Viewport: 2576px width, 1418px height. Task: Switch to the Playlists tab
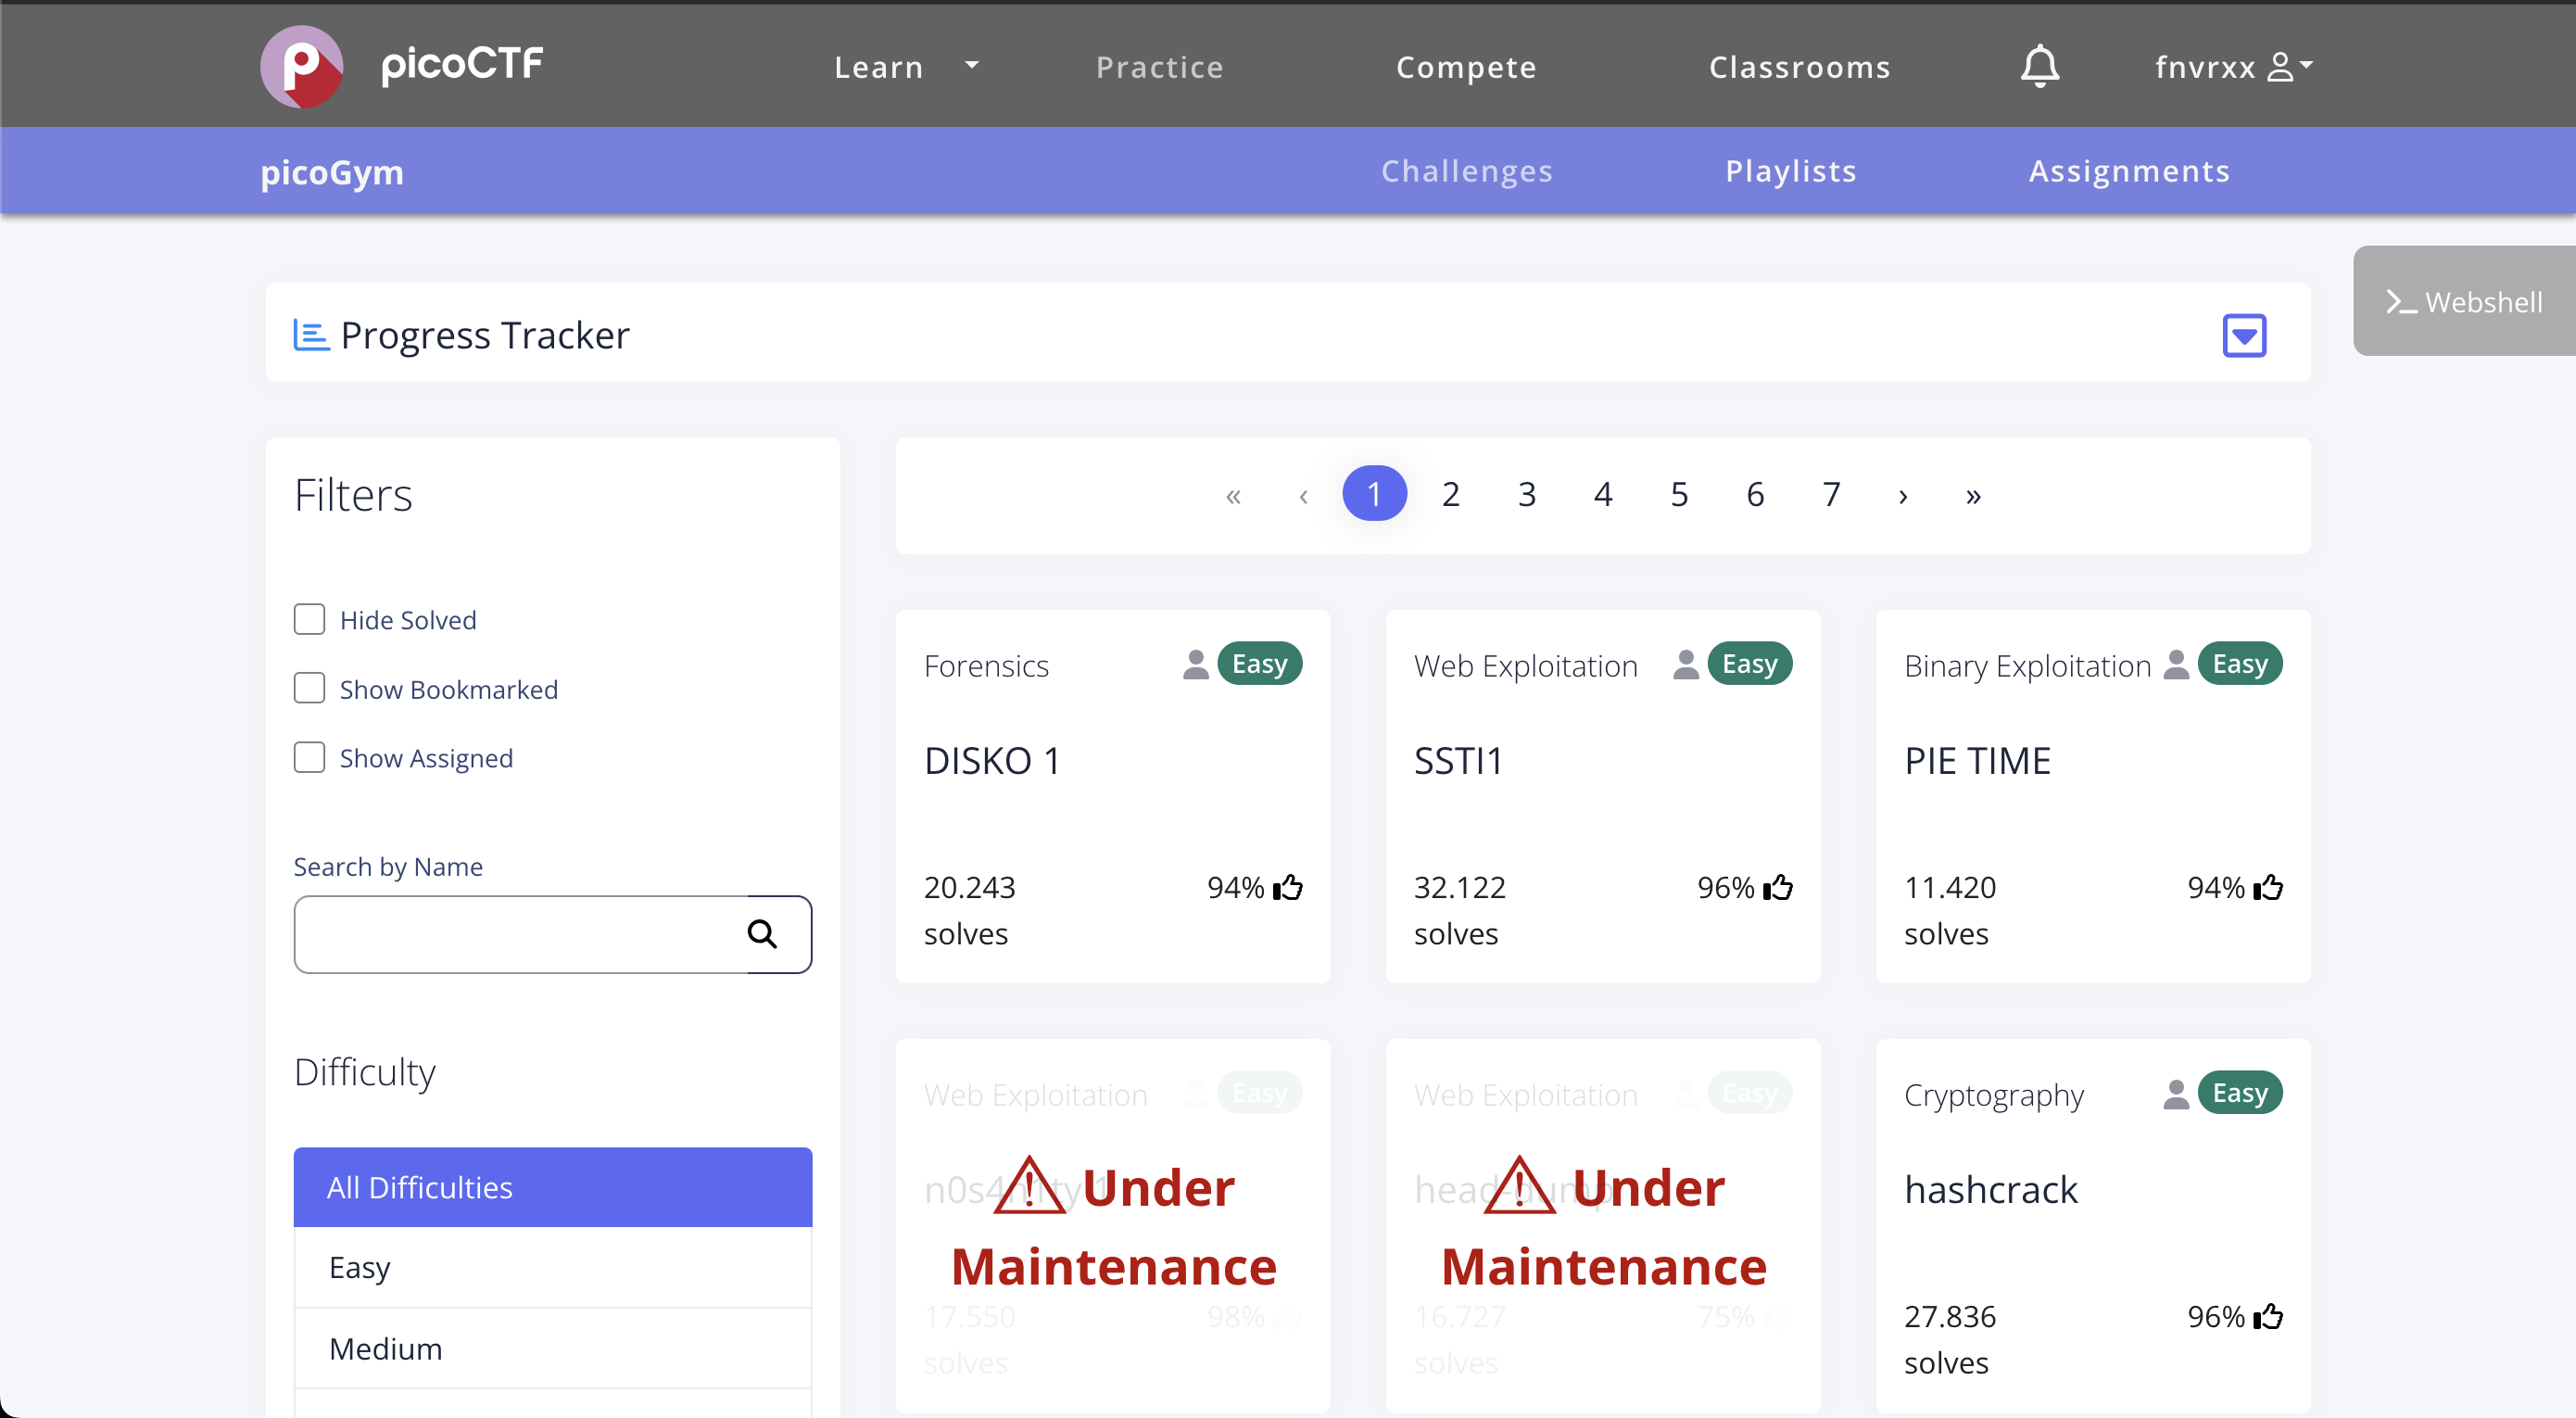[1790, 171]
